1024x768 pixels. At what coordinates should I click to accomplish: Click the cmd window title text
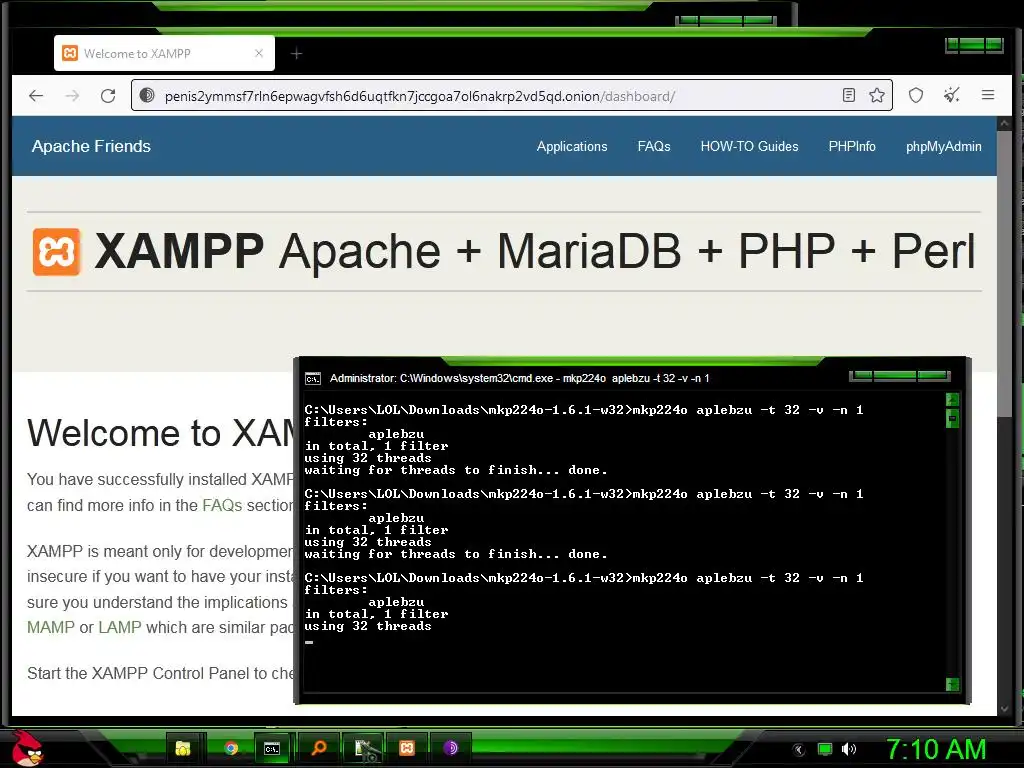coord(519,379)
